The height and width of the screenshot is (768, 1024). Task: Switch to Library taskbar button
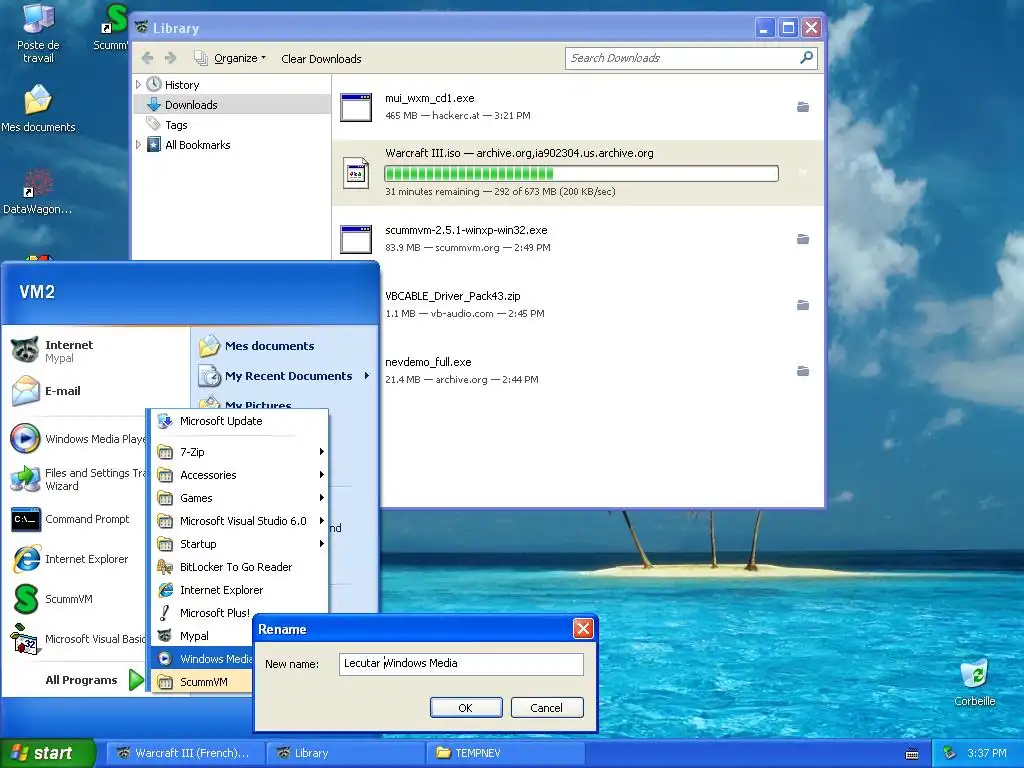[x=345, y=753]
